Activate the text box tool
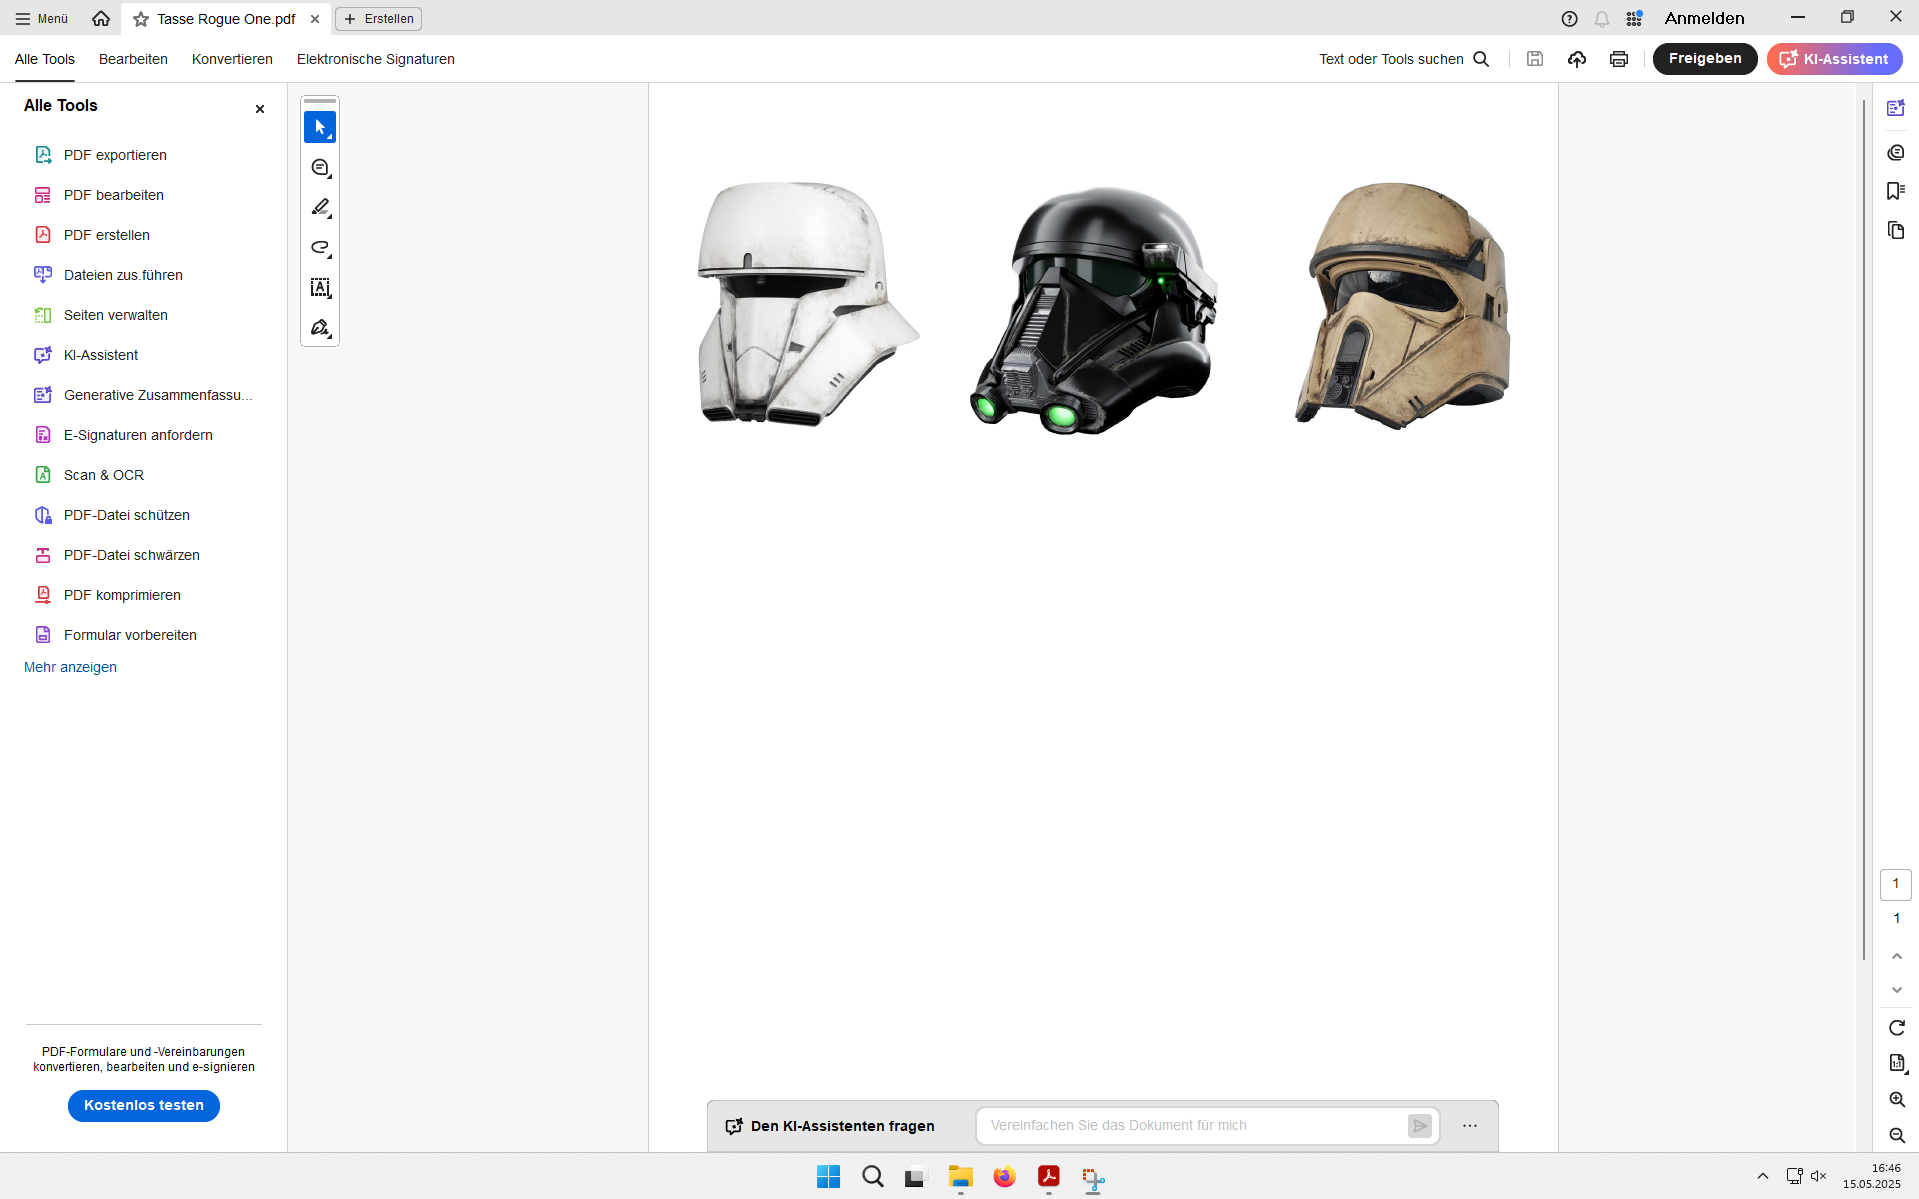1919x1199 pixels. click(x=320, y=288)
